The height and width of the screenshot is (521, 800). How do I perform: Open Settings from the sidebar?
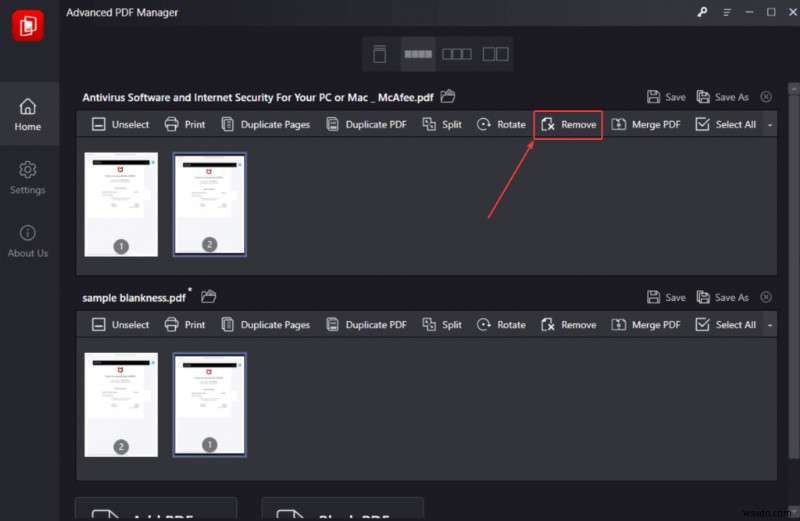28,178
